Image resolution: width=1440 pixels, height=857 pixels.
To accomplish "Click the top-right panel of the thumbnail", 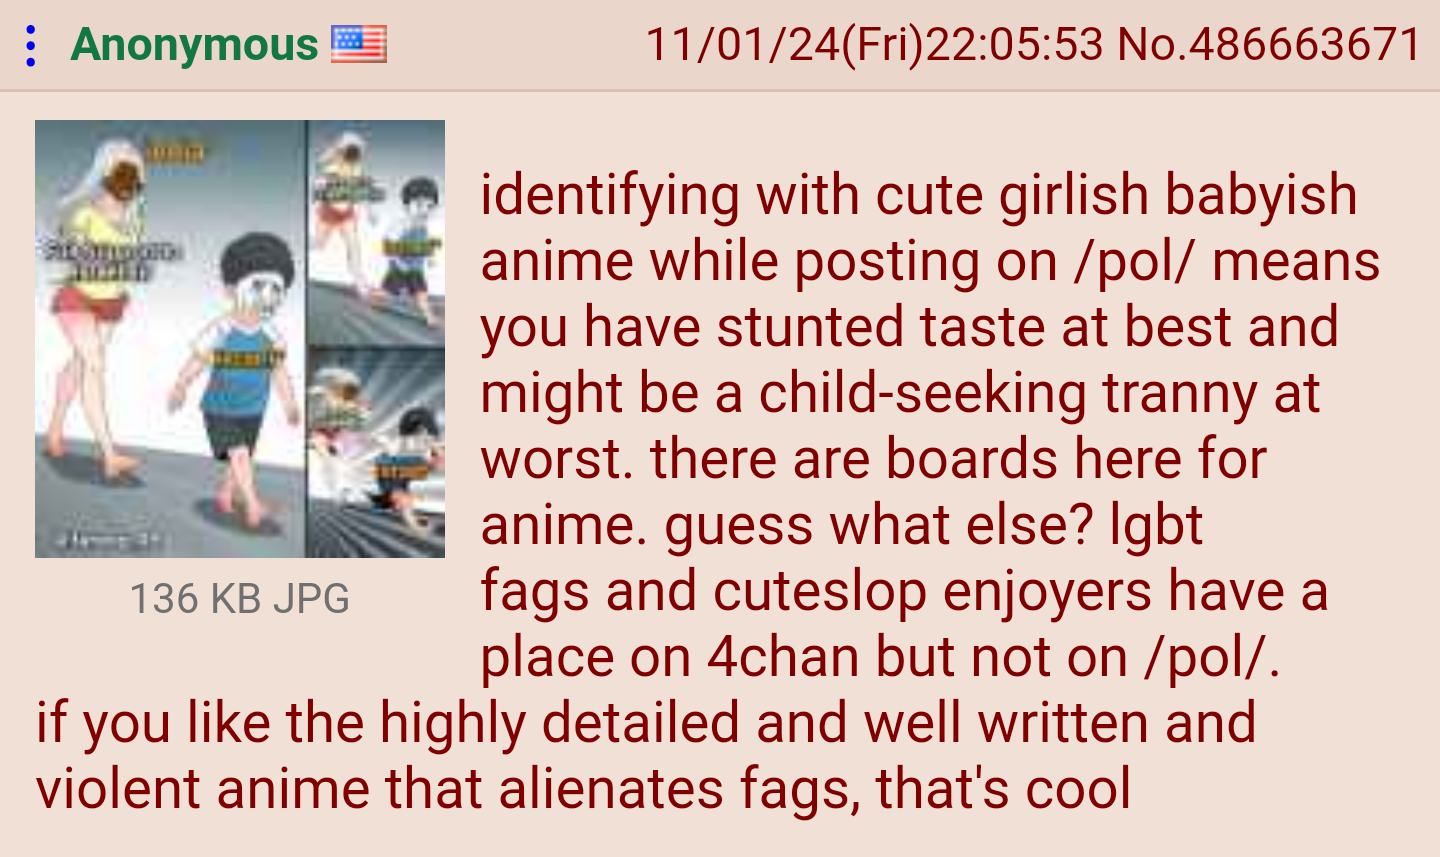I will coord(376,232).
